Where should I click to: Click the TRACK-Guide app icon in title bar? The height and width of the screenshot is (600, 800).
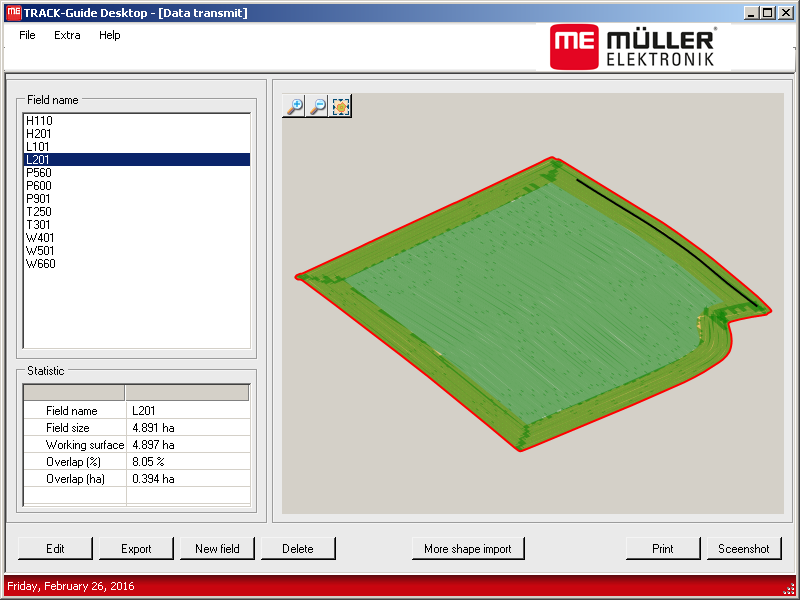pos(13,13)
